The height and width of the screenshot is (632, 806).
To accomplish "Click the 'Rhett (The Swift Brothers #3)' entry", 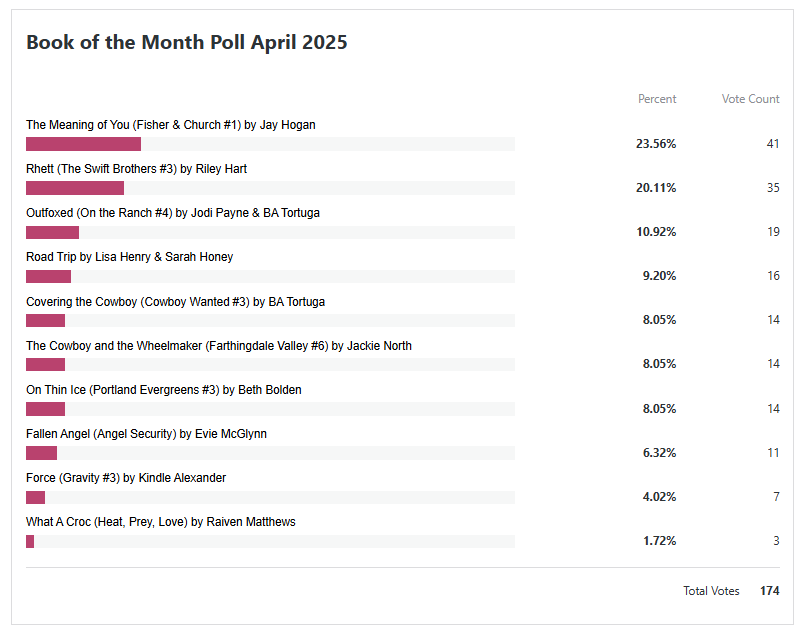I will (136, 169).
